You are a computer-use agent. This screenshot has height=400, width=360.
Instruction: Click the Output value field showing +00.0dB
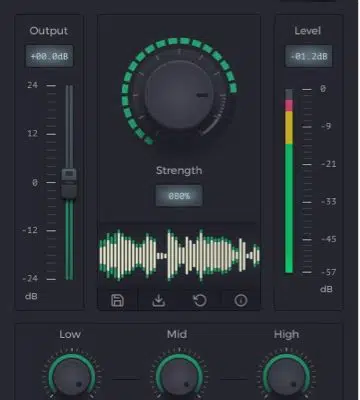[49, 56]
